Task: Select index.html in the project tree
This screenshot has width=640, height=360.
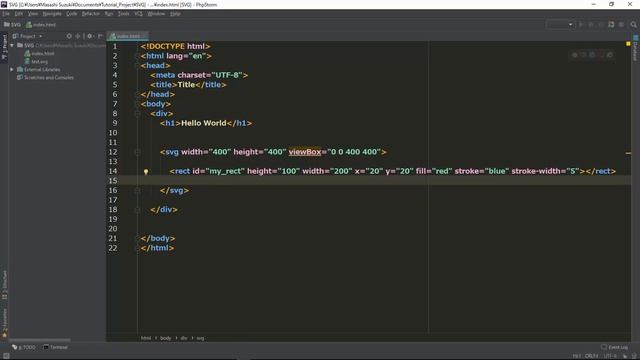Action: 40,53
